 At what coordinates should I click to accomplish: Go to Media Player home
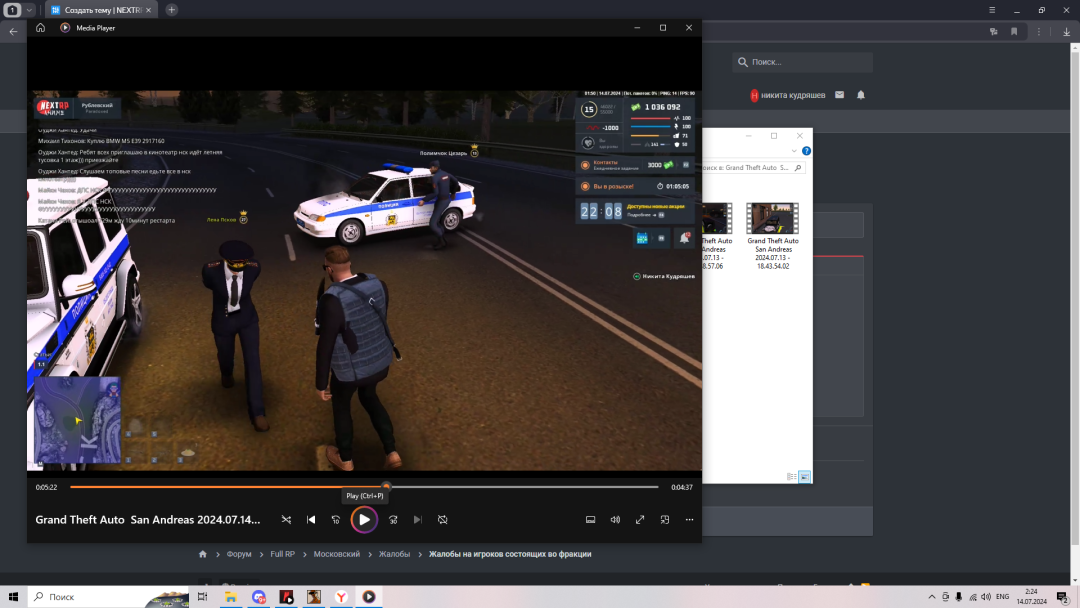[x=41, y=28]
